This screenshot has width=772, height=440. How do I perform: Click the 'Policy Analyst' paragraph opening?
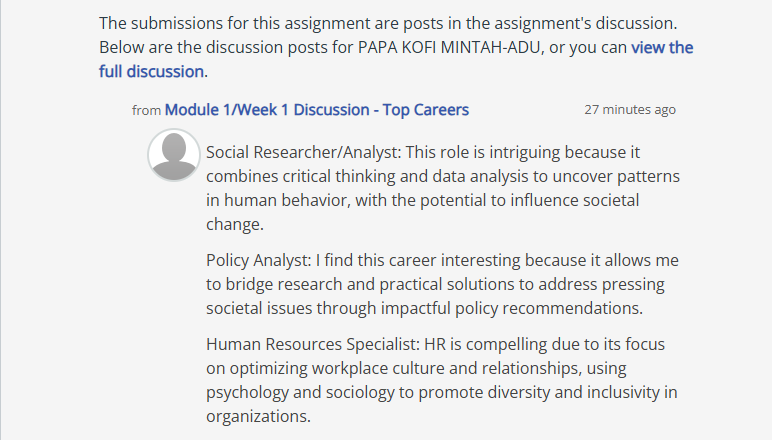pos(258,260)
